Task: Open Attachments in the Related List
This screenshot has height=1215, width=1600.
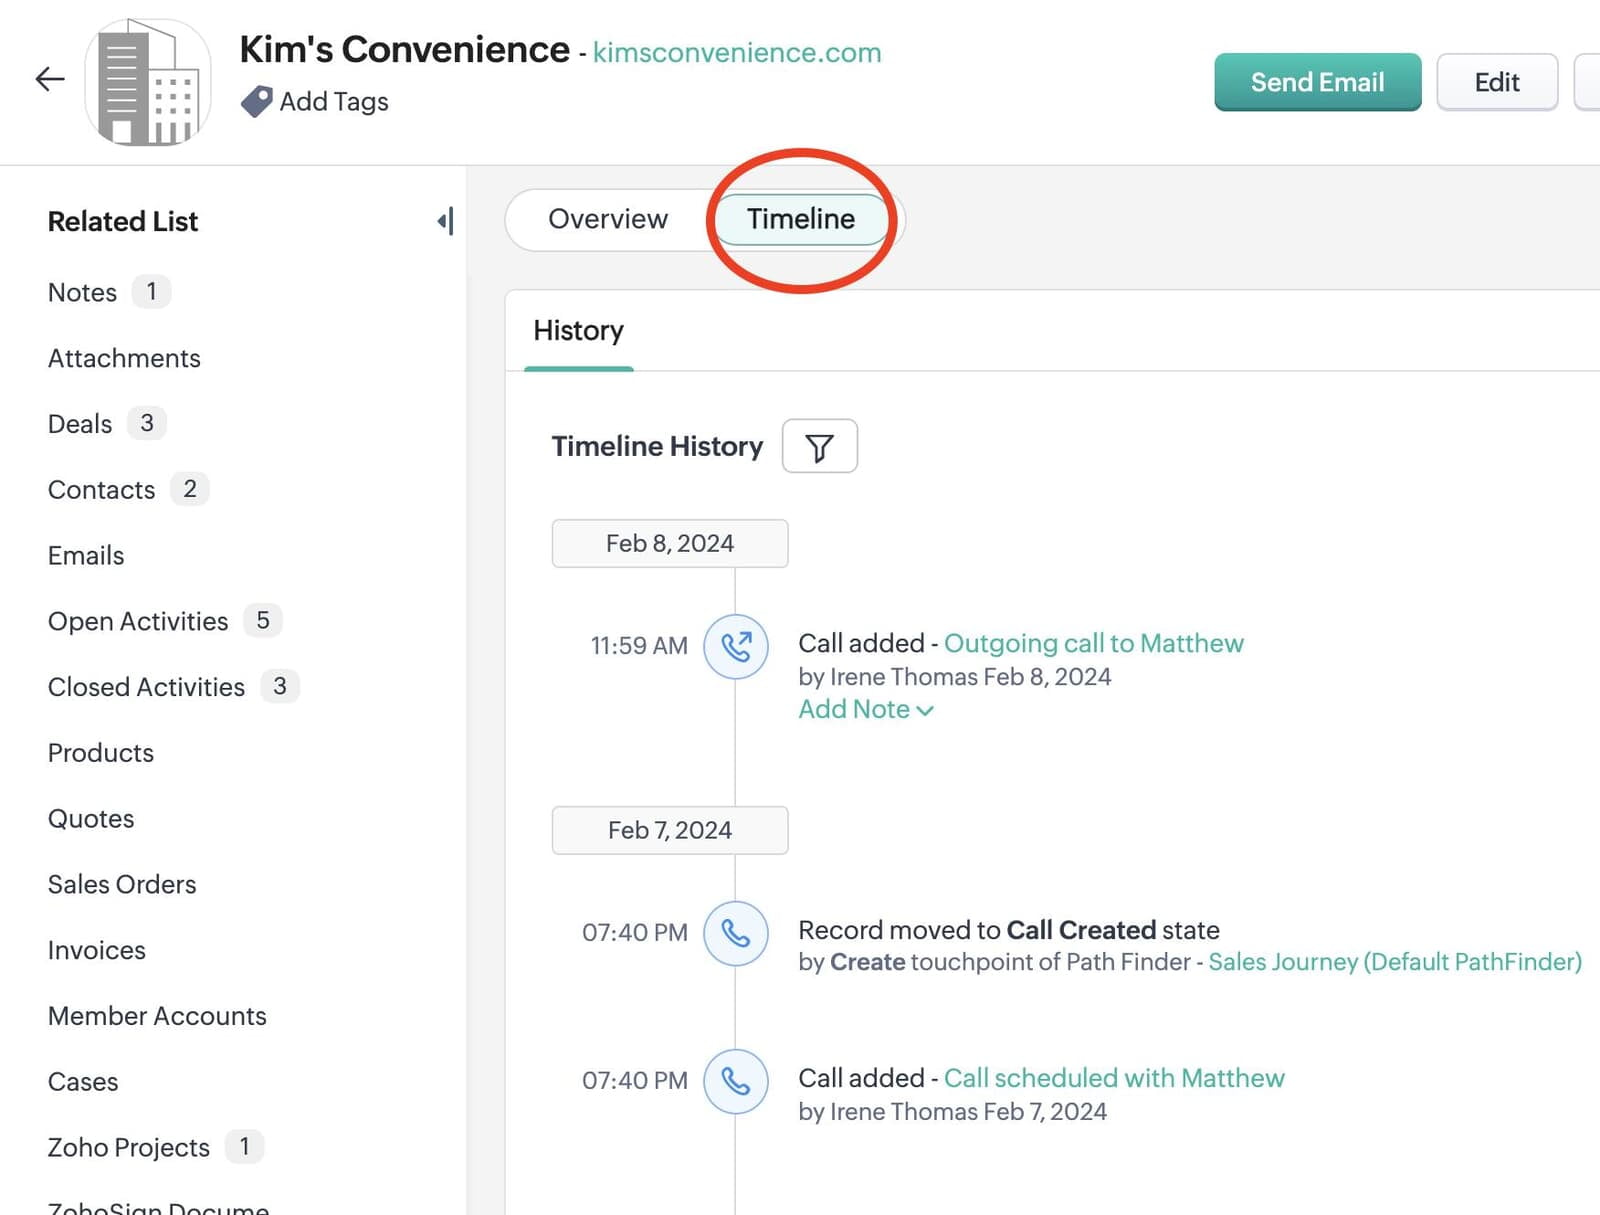Action: 124,358
